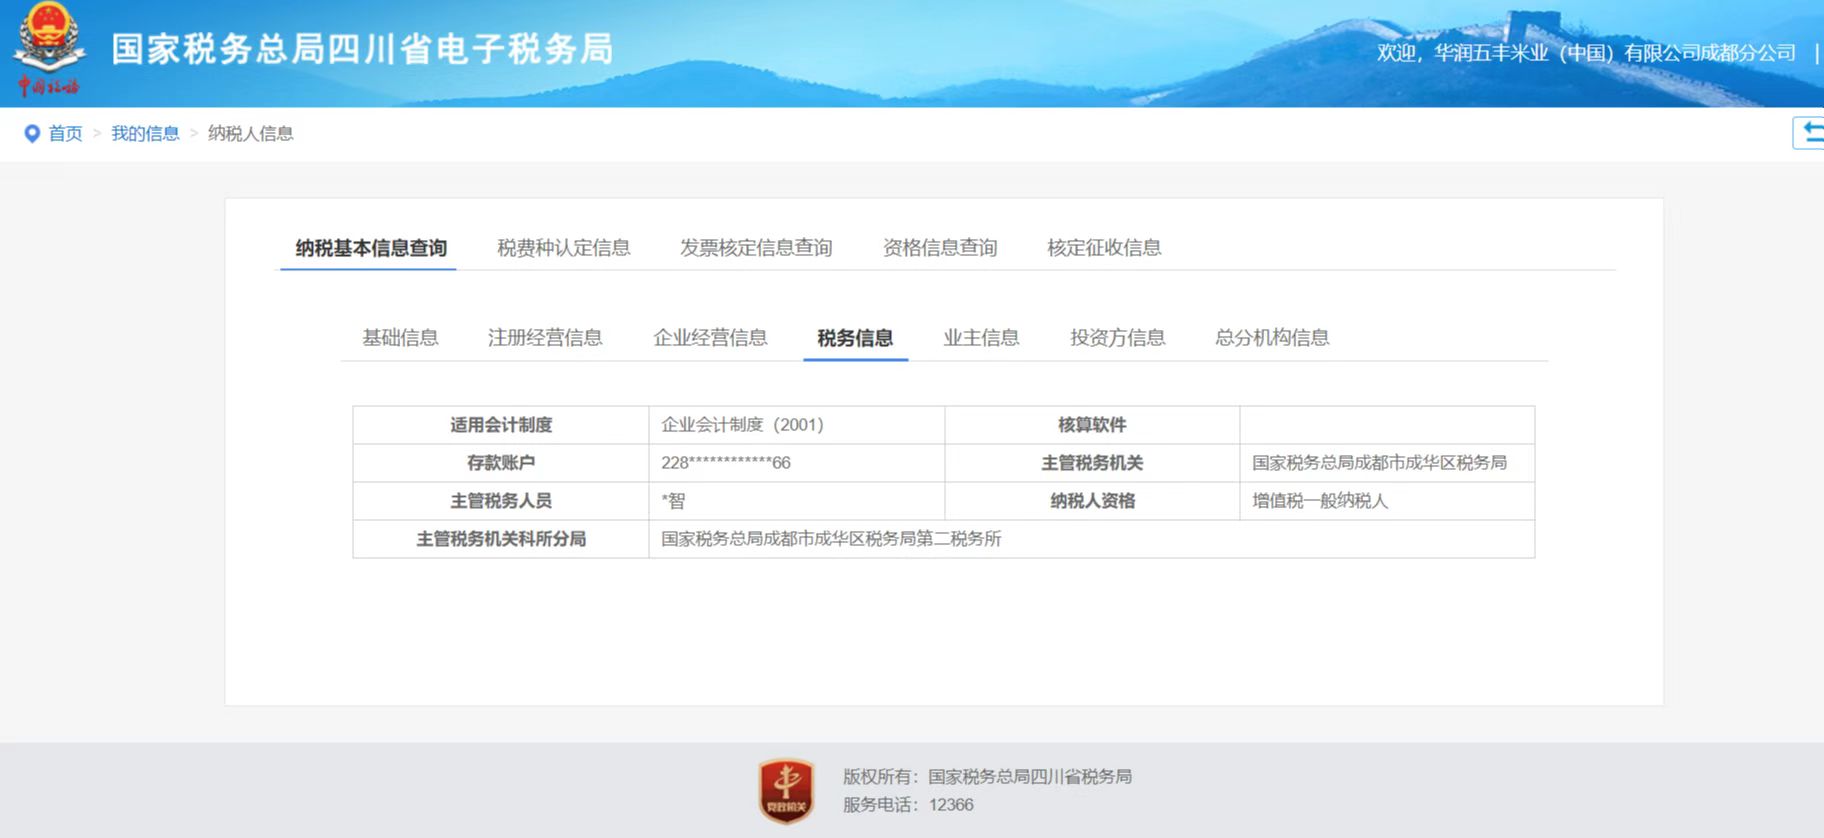This screenshot has height=838, width=1824.
Task: View the 业主信息 sub-tab
Action: (x=981, y=338)
